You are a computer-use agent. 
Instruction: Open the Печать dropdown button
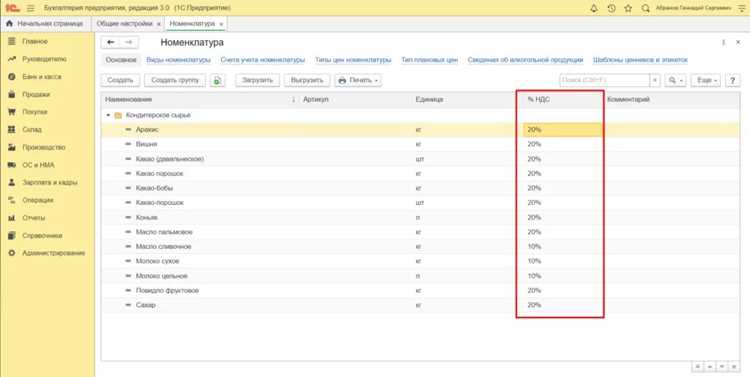358,80
